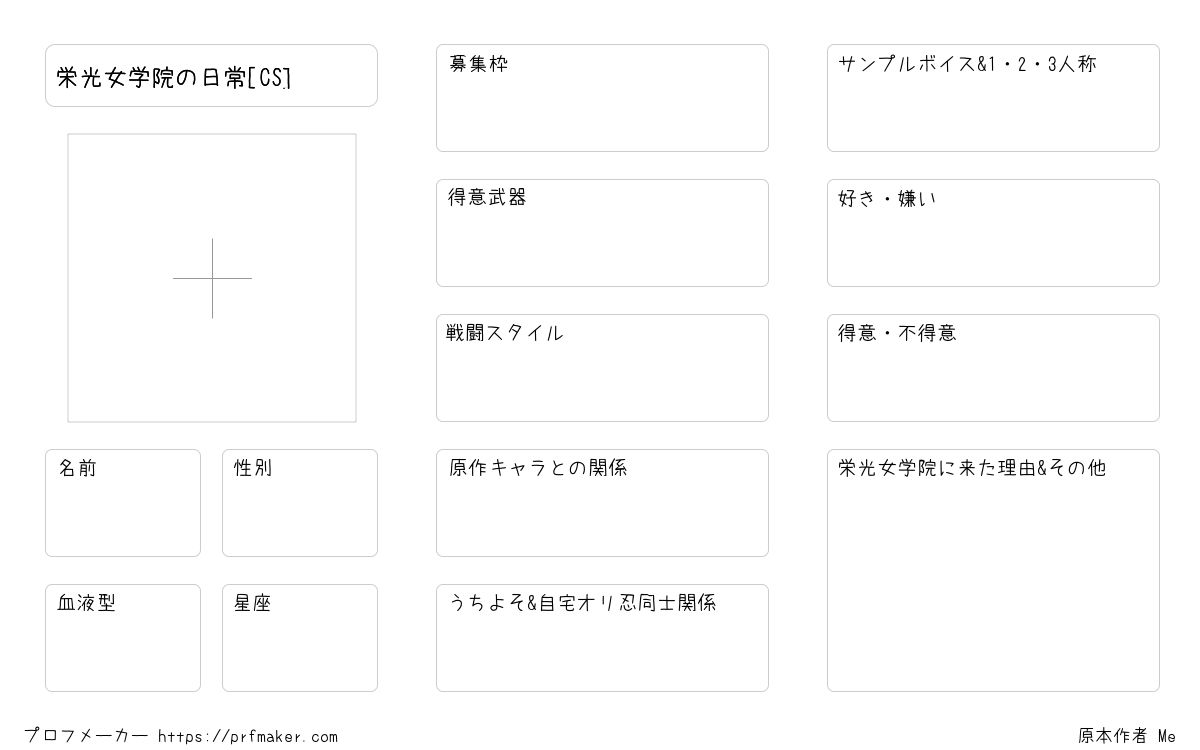
Task: Click the plus crosshair in image placeholder
Action: pos(212,278)
